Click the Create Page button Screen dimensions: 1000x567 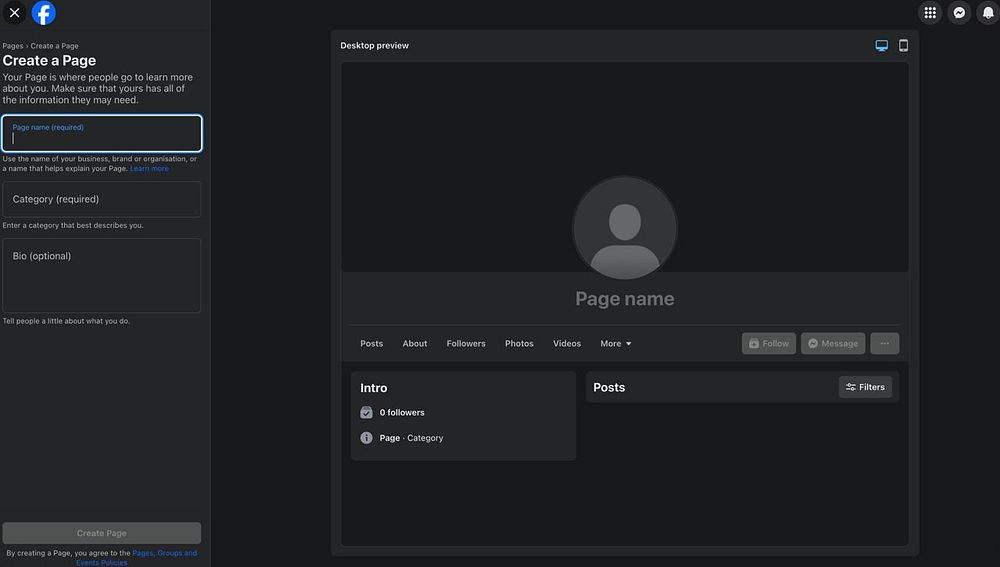[102, 533]
